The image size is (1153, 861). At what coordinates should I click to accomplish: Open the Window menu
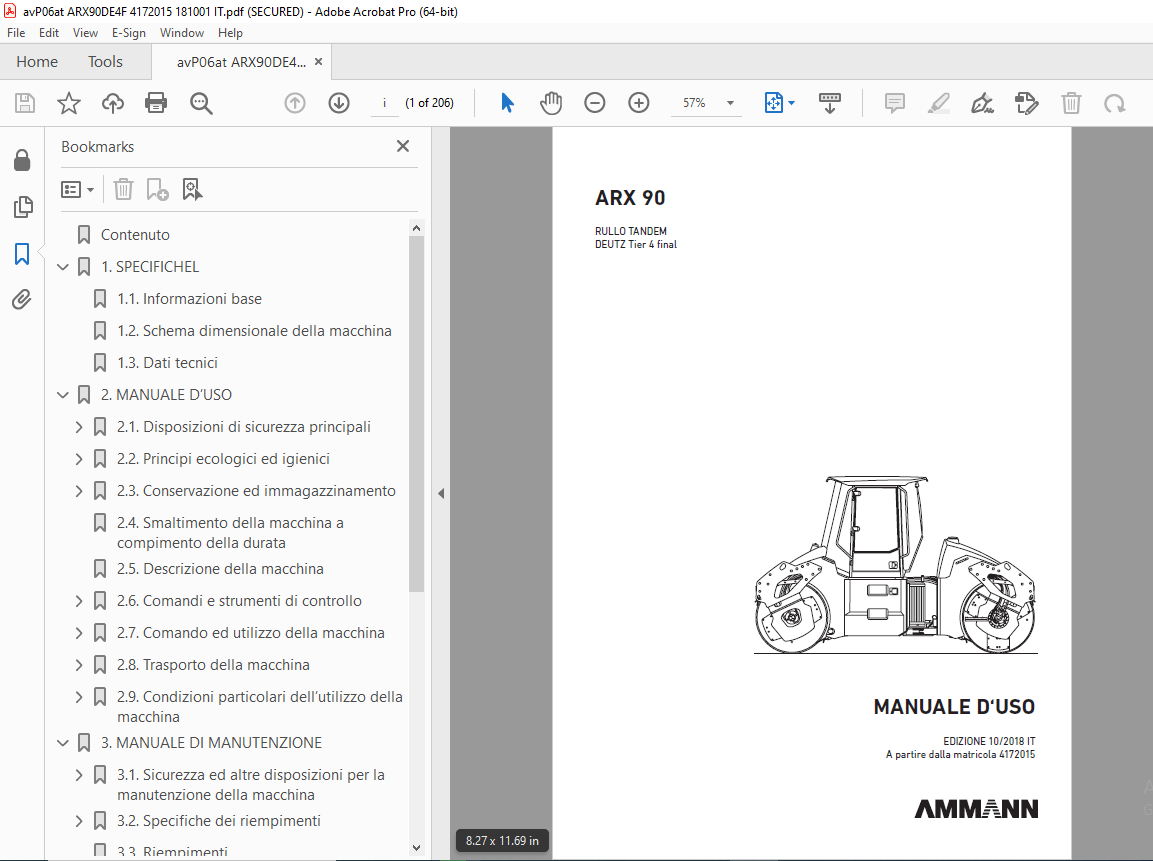pyautogui.click(x=182, y=33)
